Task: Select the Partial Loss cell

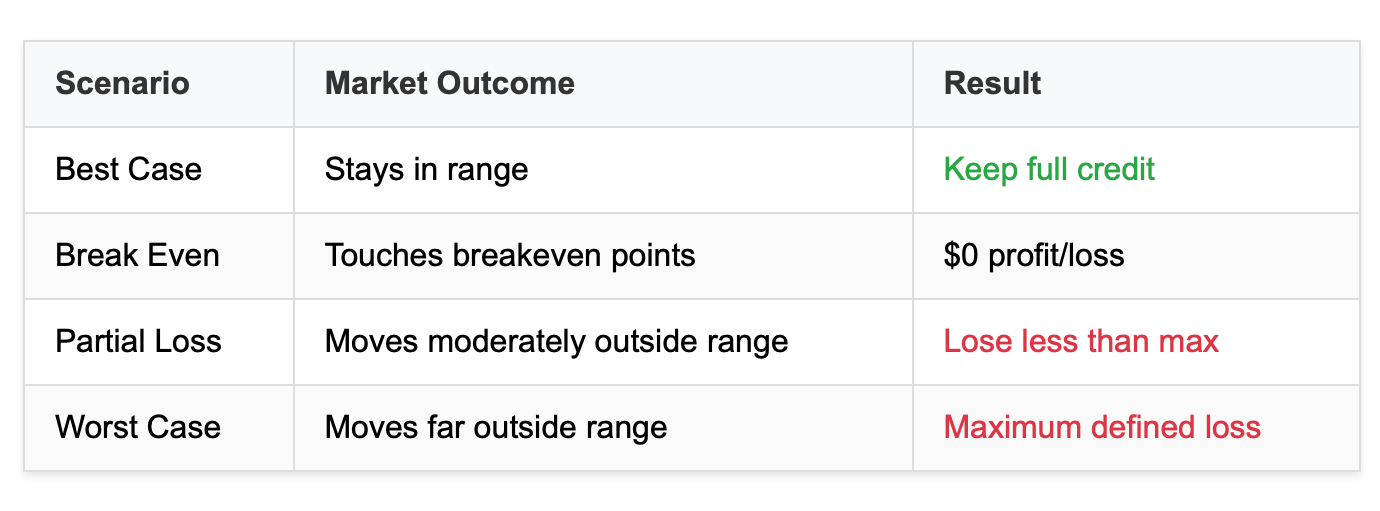Action: click(x=159, y=342)
